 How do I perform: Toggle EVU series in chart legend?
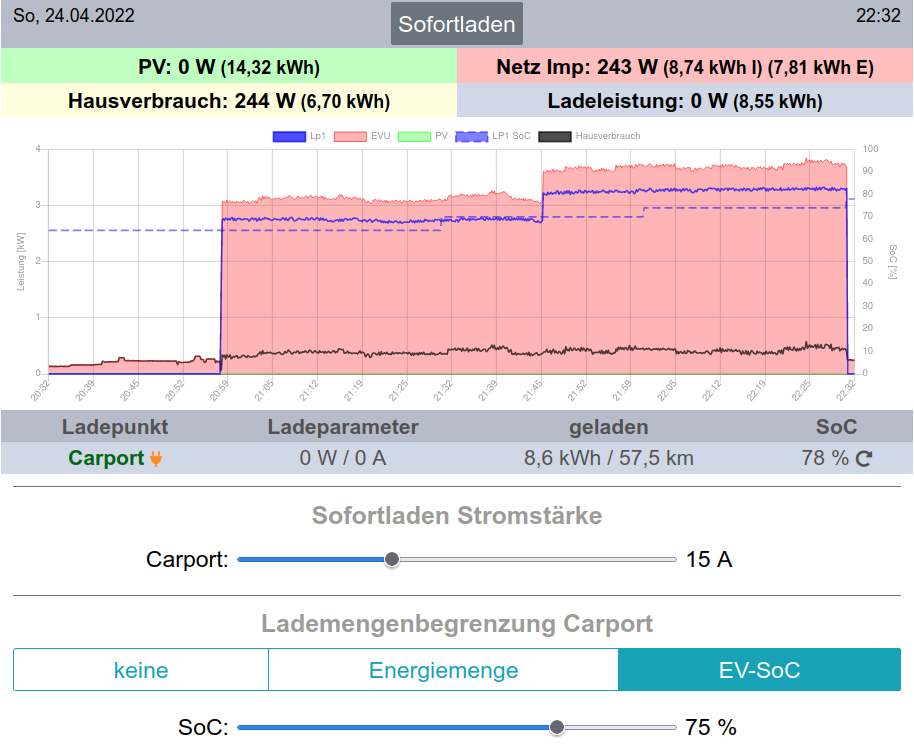362,136
